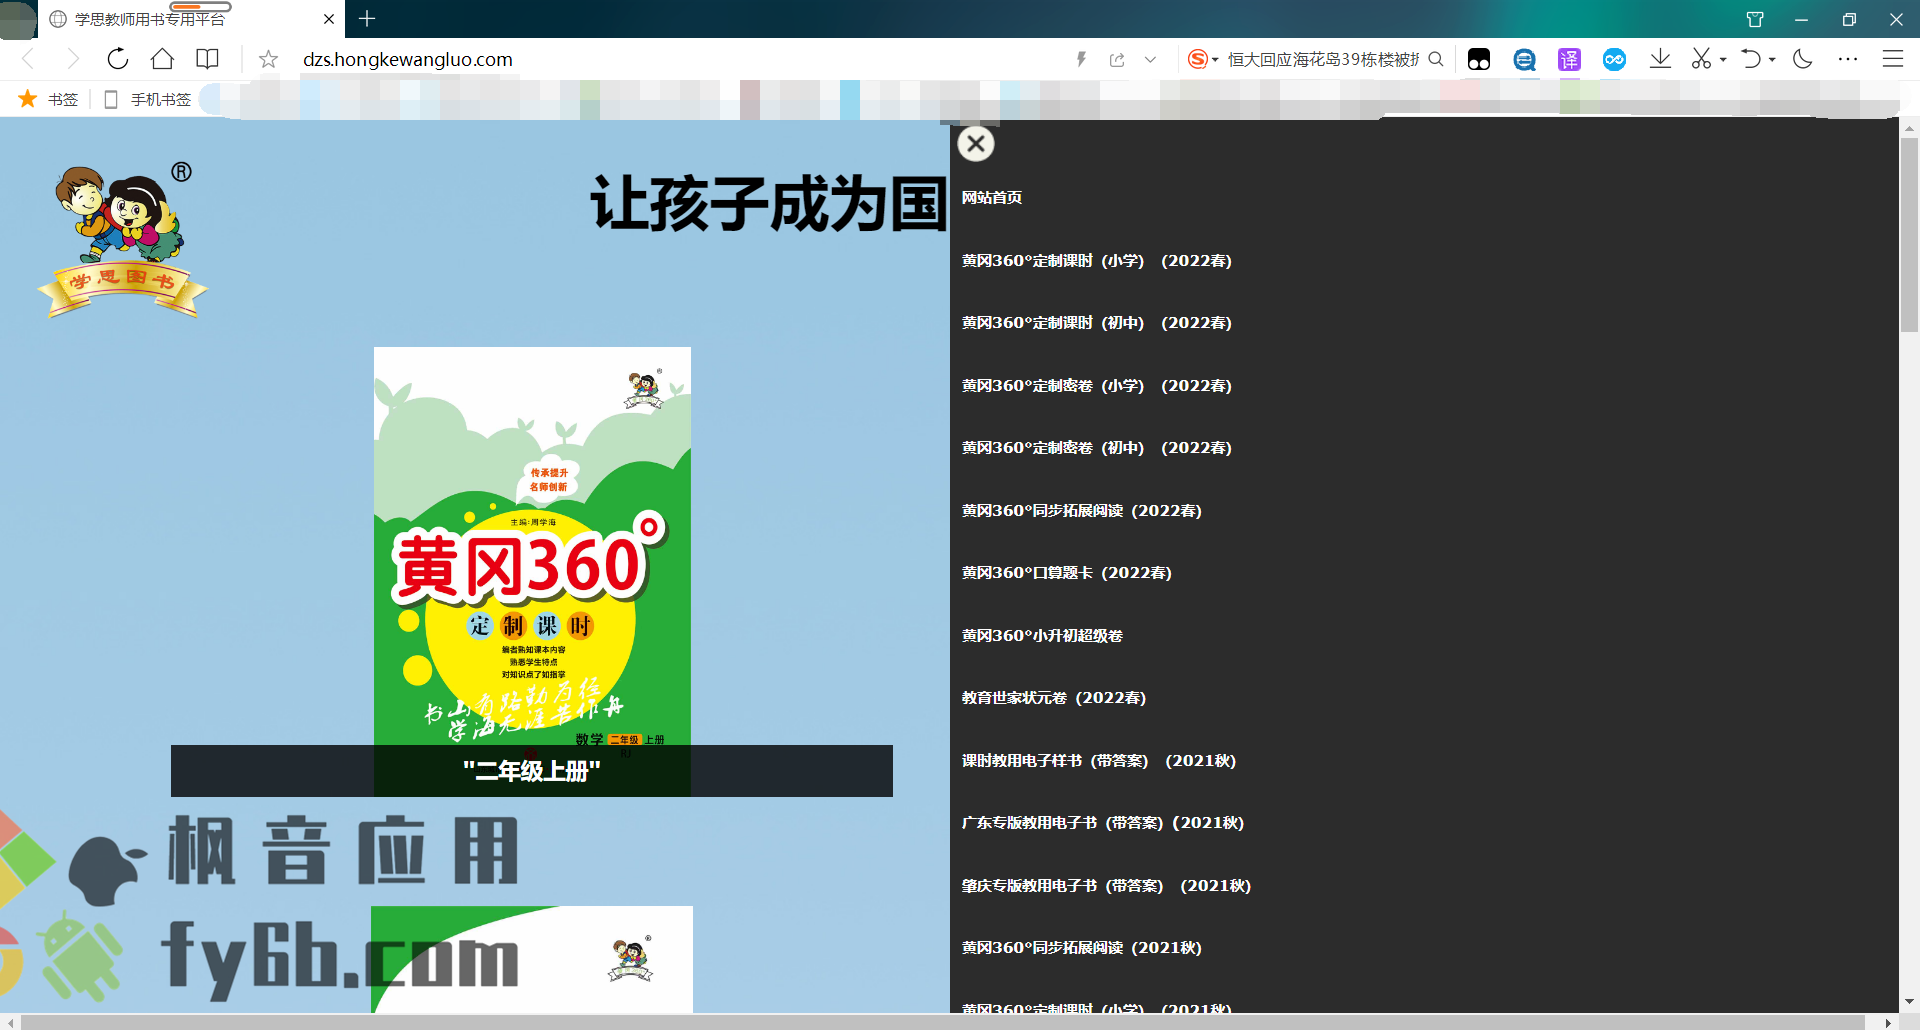
Task: Open 广东专版教用电子书 (带答案) (2021秋)
Action: [x=1103, y=823]
